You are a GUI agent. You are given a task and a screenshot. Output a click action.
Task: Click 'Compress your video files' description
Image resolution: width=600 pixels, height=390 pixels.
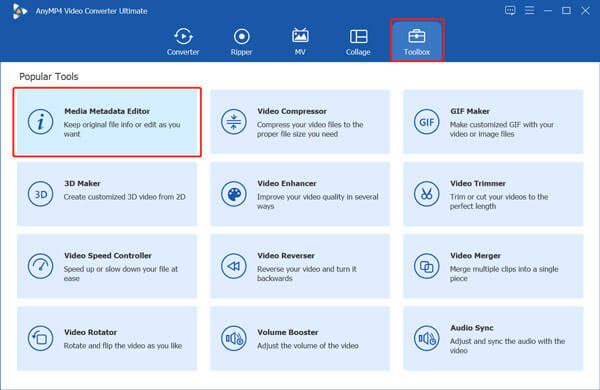[310, 129]
